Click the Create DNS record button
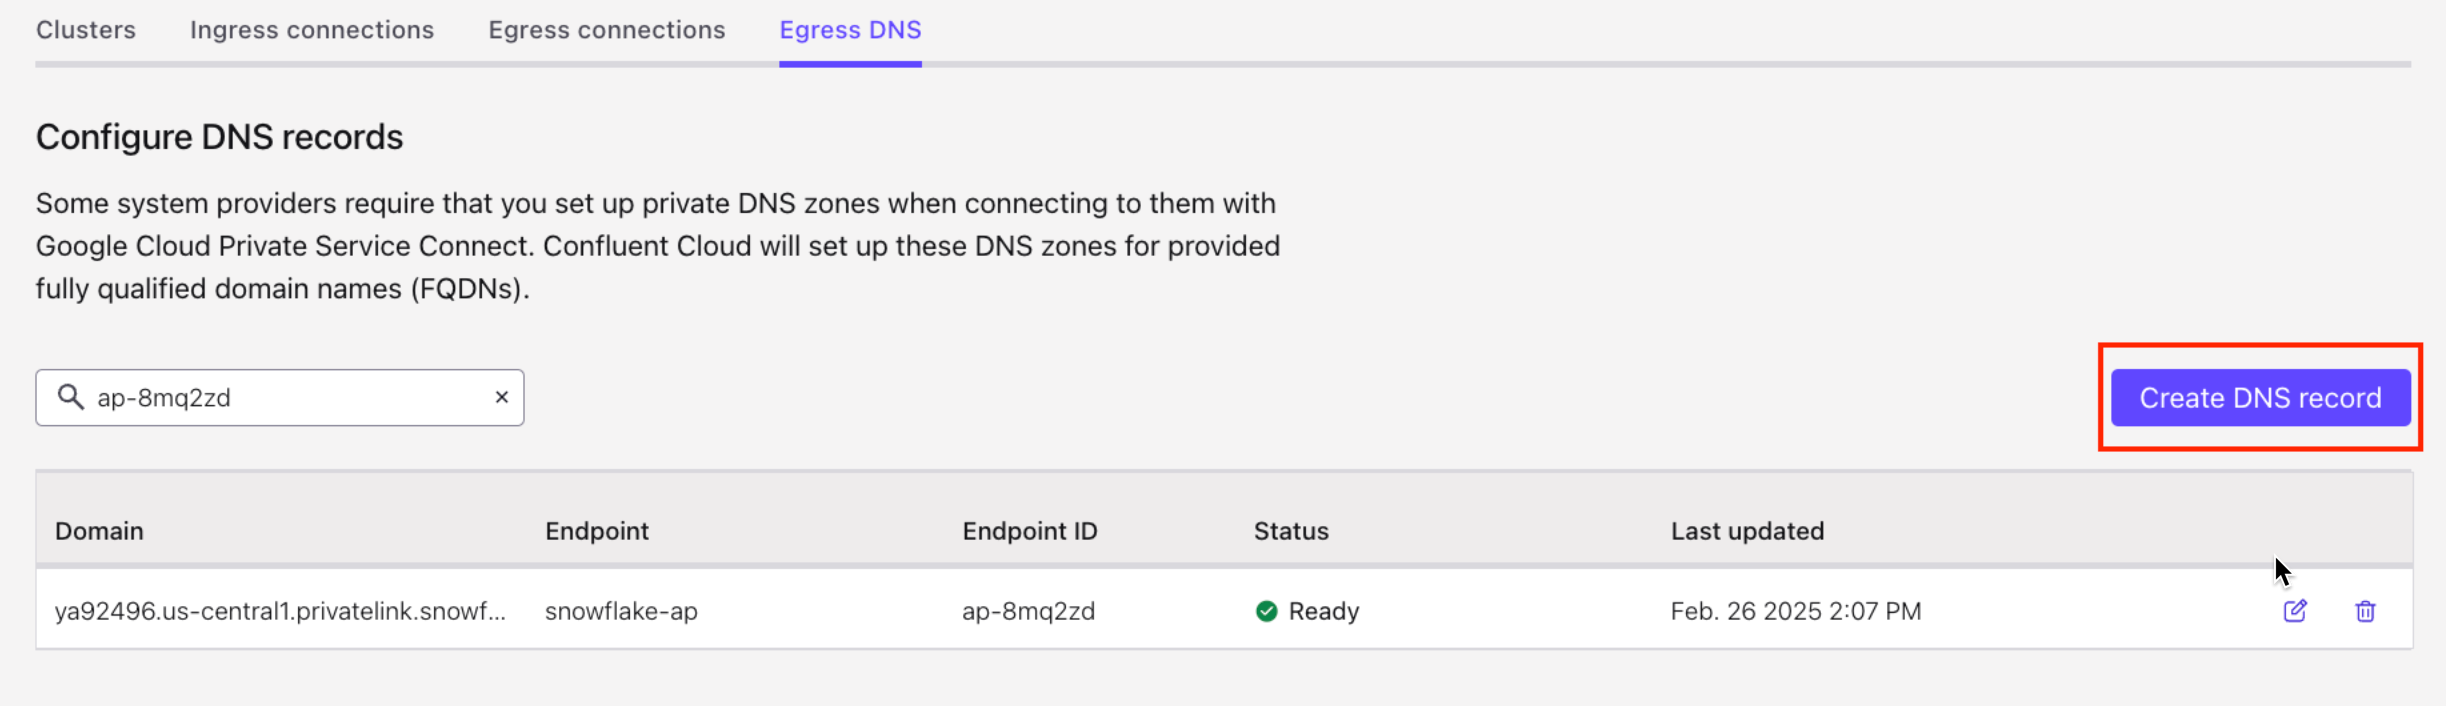The image size is (2446, 706). [2260, 397]
